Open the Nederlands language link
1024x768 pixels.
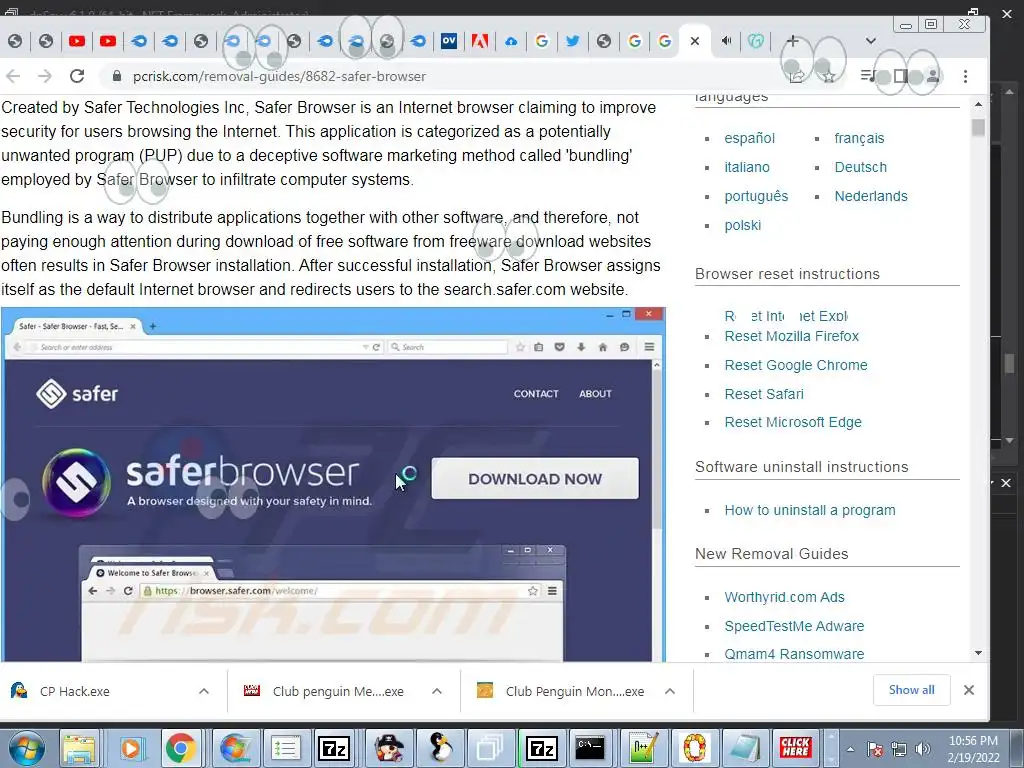point(871,197)
